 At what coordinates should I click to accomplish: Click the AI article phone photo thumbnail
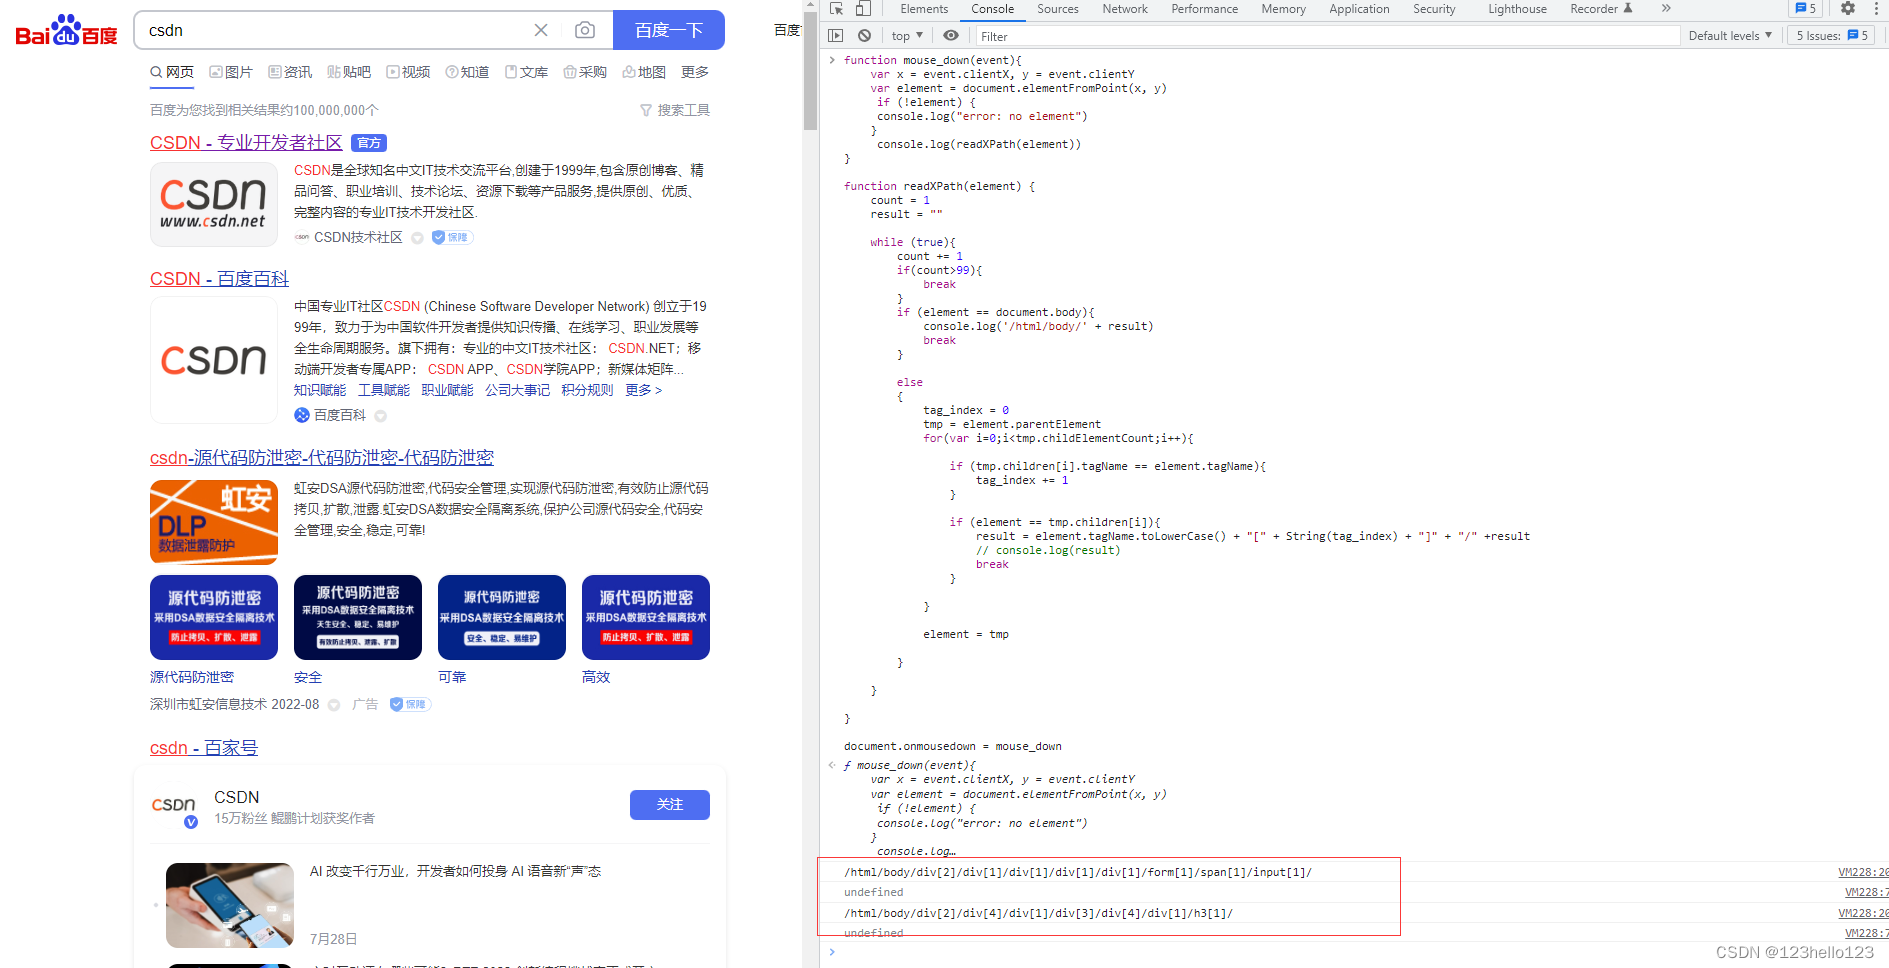230,905
